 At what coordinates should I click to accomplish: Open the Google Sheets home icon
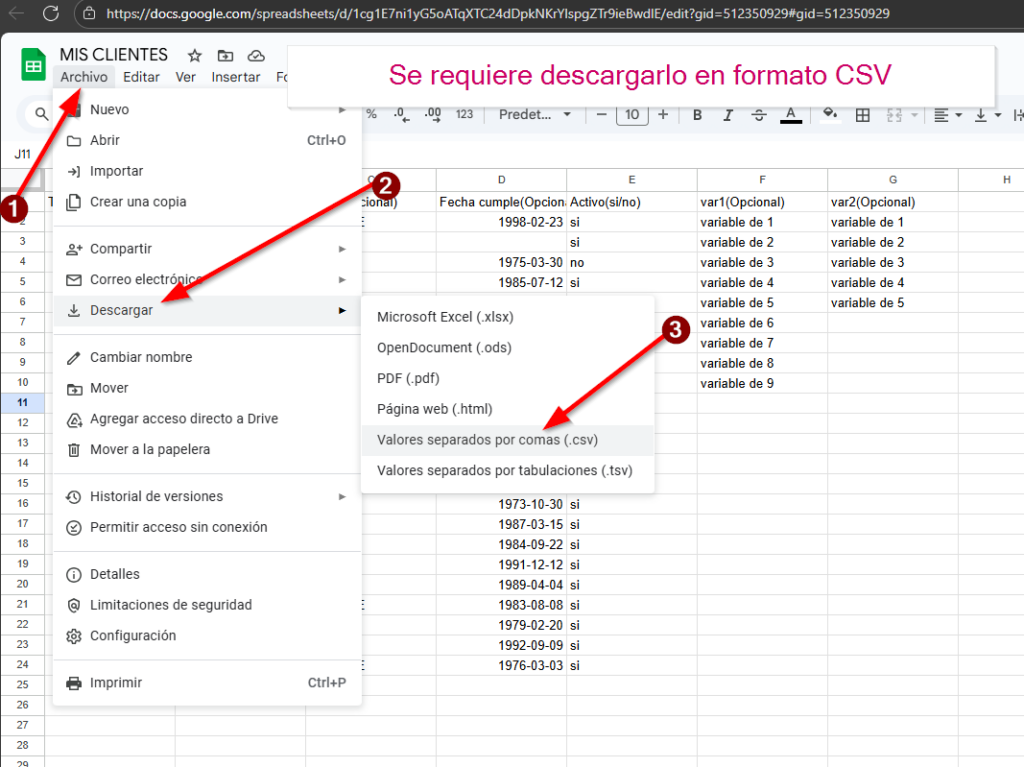34,65
